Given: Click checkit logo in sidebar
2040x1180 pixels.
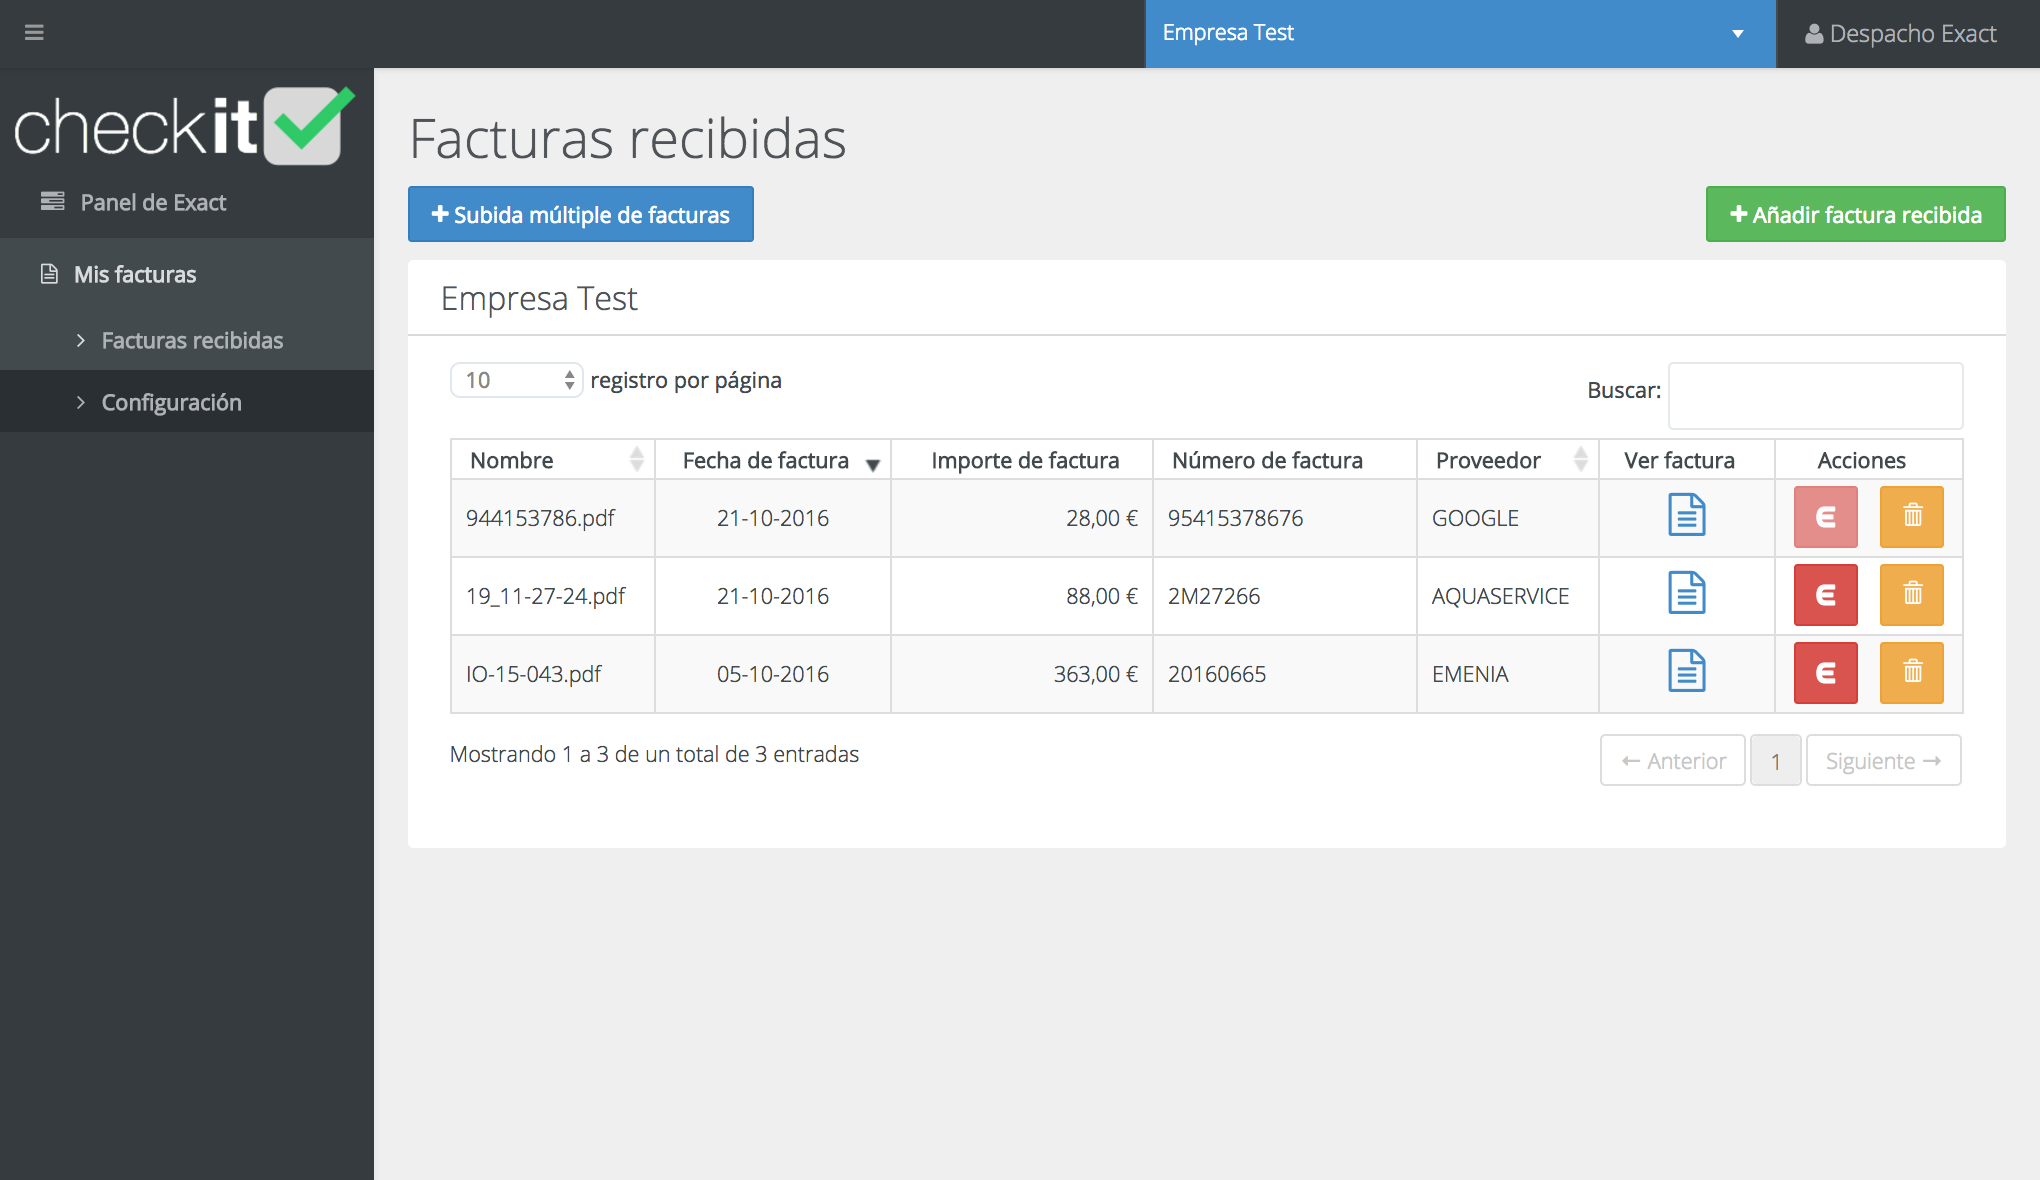Looking at the screenshot, I should click(184, 127).
